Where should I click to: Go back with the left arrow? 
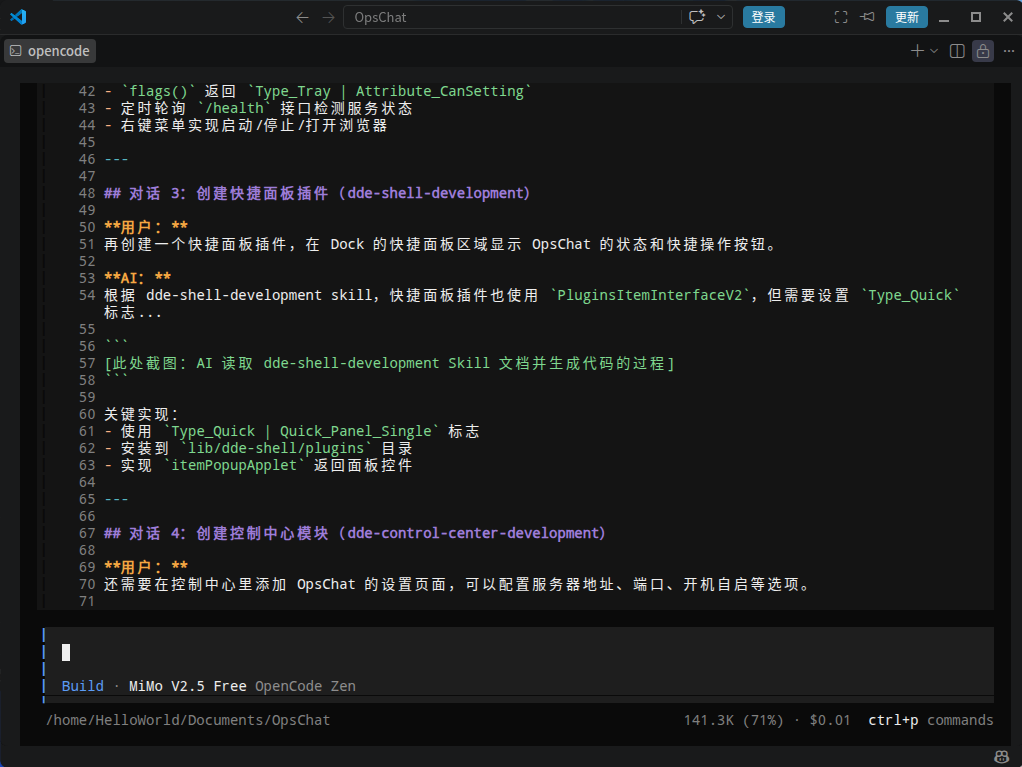click(302, 18)
